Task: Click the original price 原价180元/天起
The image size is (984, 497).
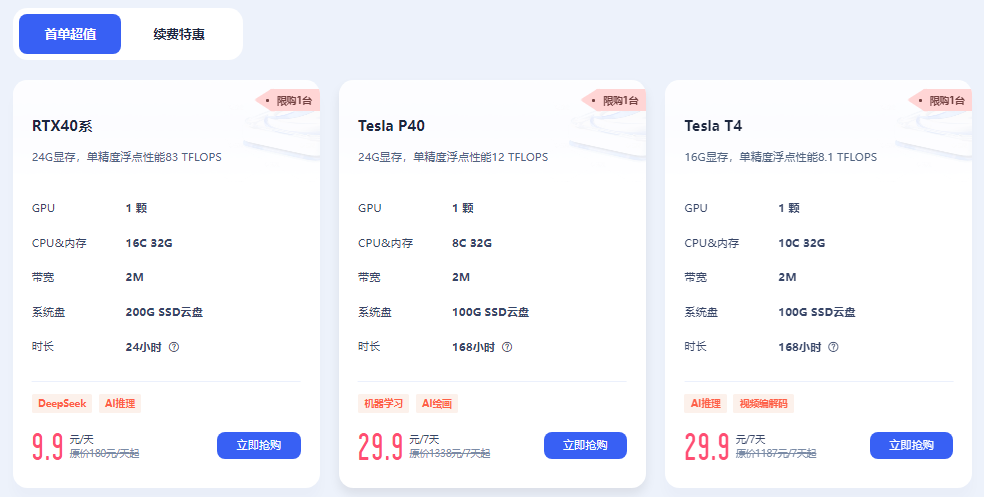Action: point(104,453)
